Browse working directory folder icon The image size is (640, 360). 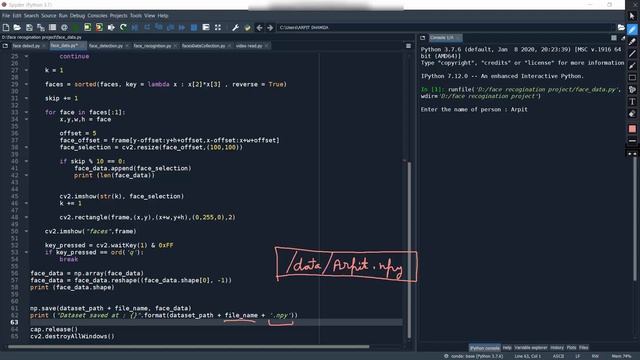[621, 27]
